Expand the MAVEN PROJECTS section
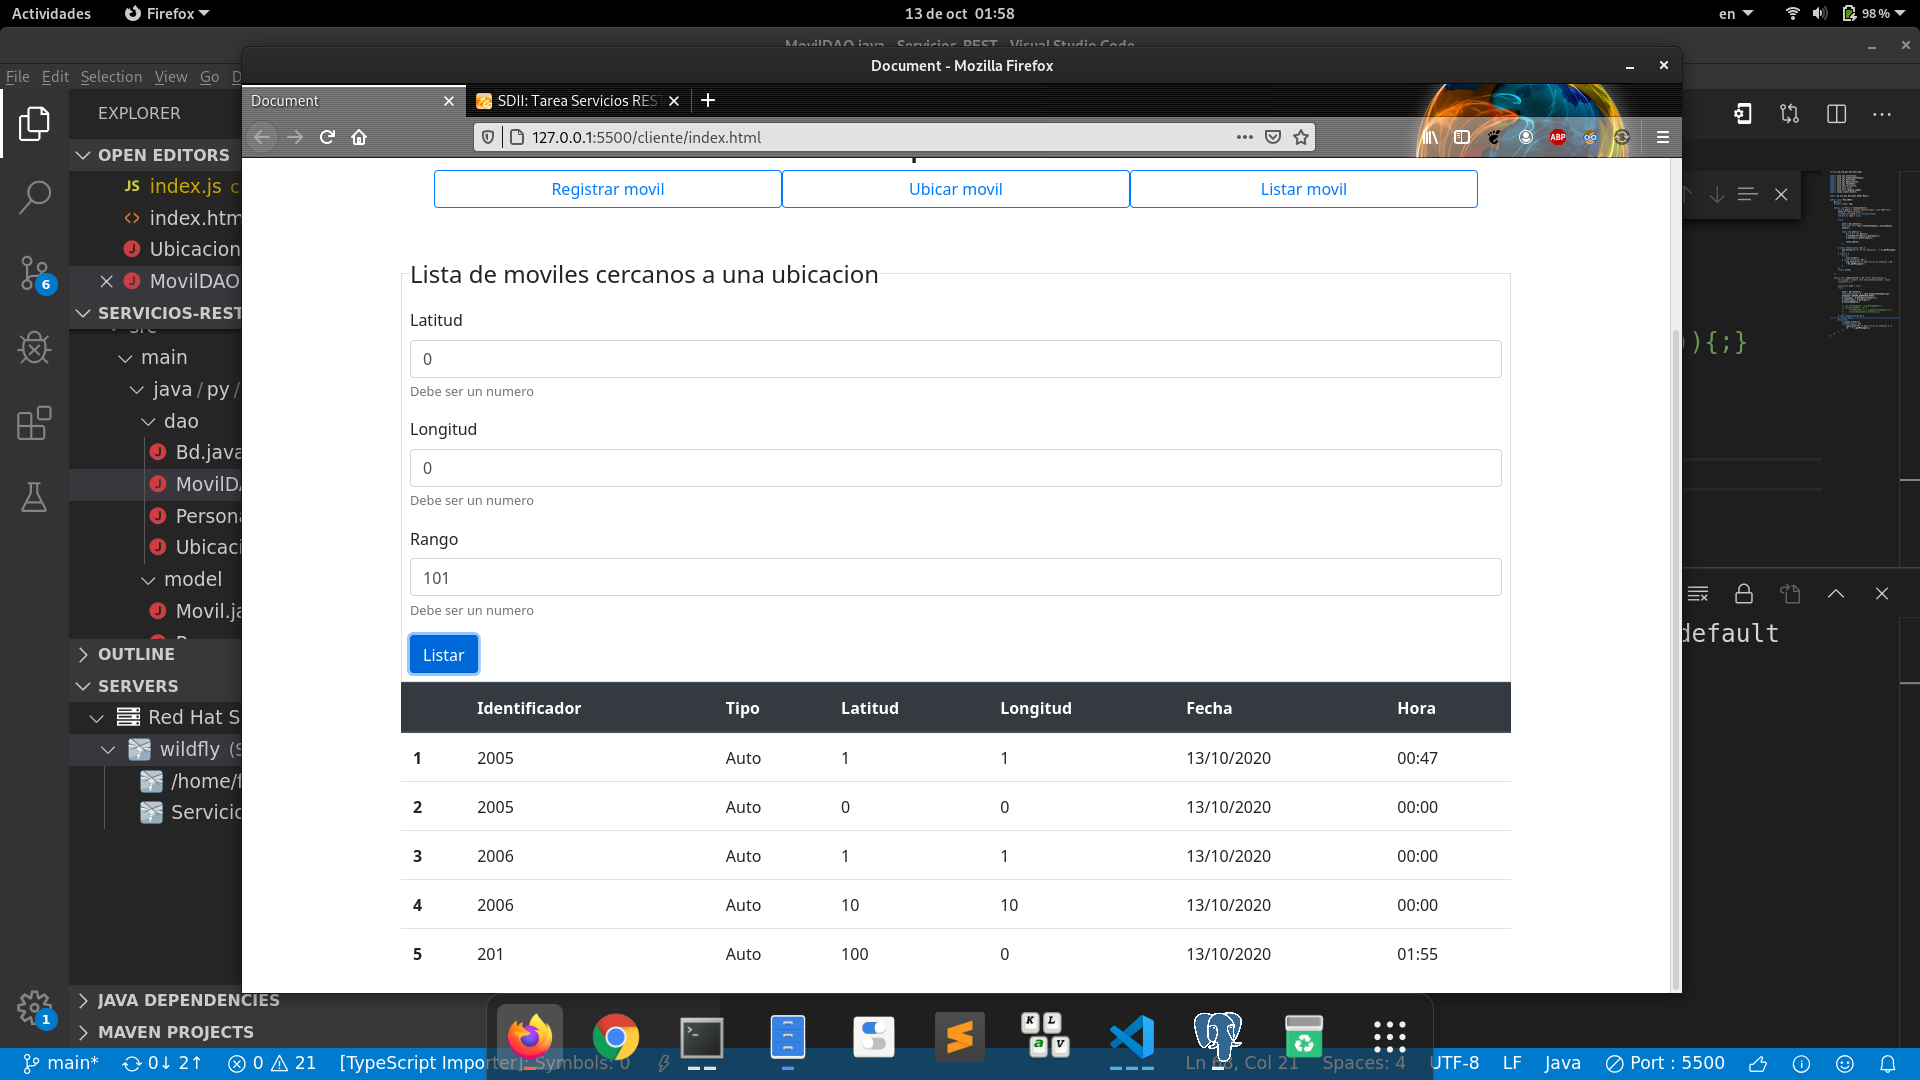This screenshot has width=1920, height=1080. click(x=175, y=1032)
